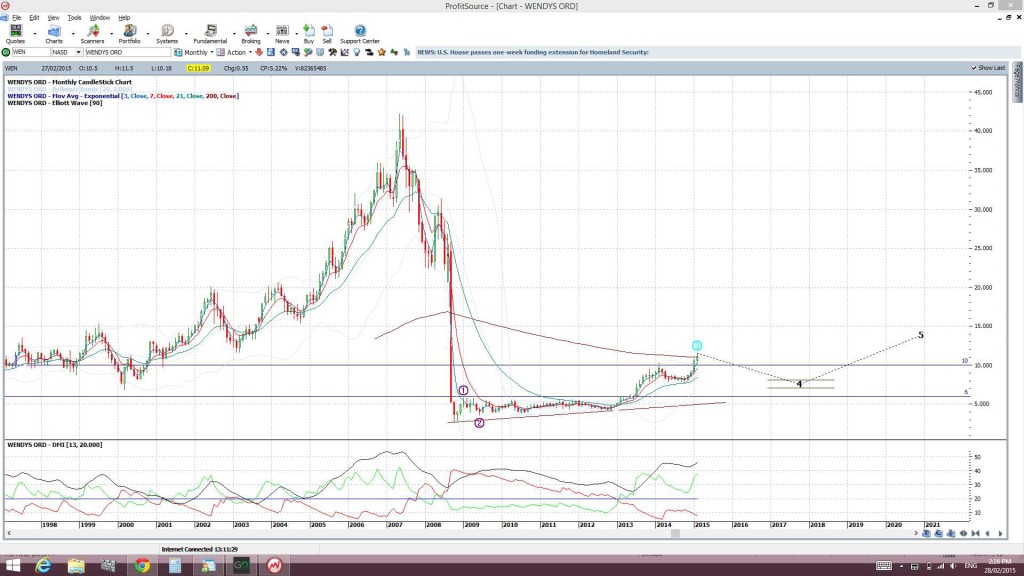Click the highlighted close price C:11.09

(x=198, y=68)
